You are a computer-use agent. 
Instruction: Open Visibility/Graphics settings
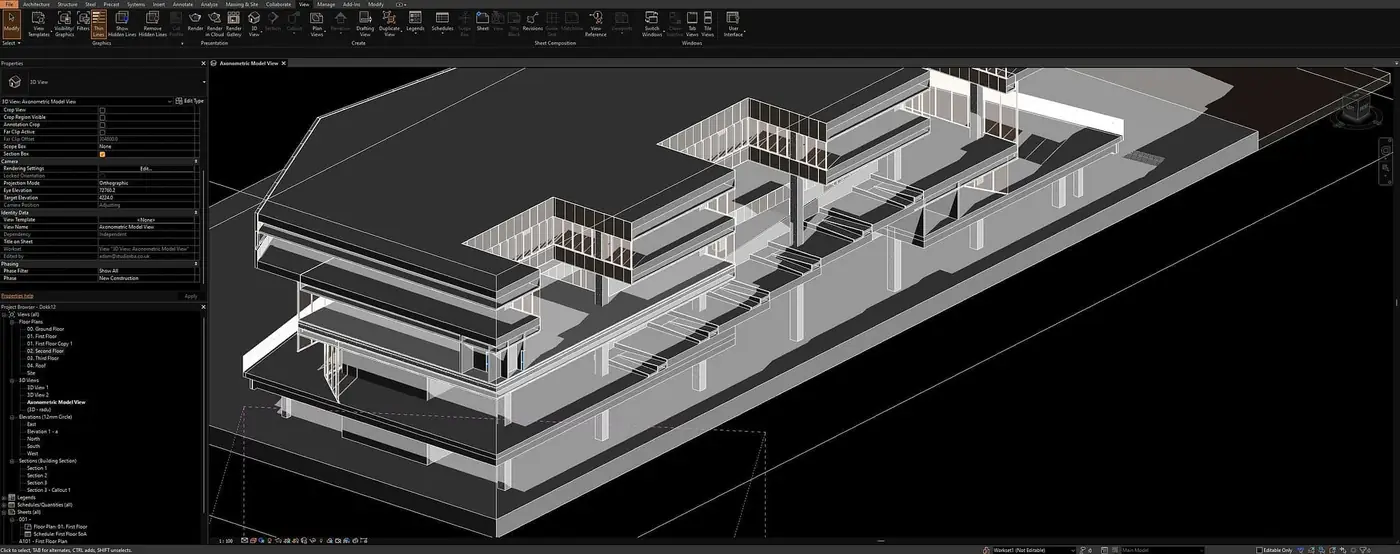pos(63,24)
